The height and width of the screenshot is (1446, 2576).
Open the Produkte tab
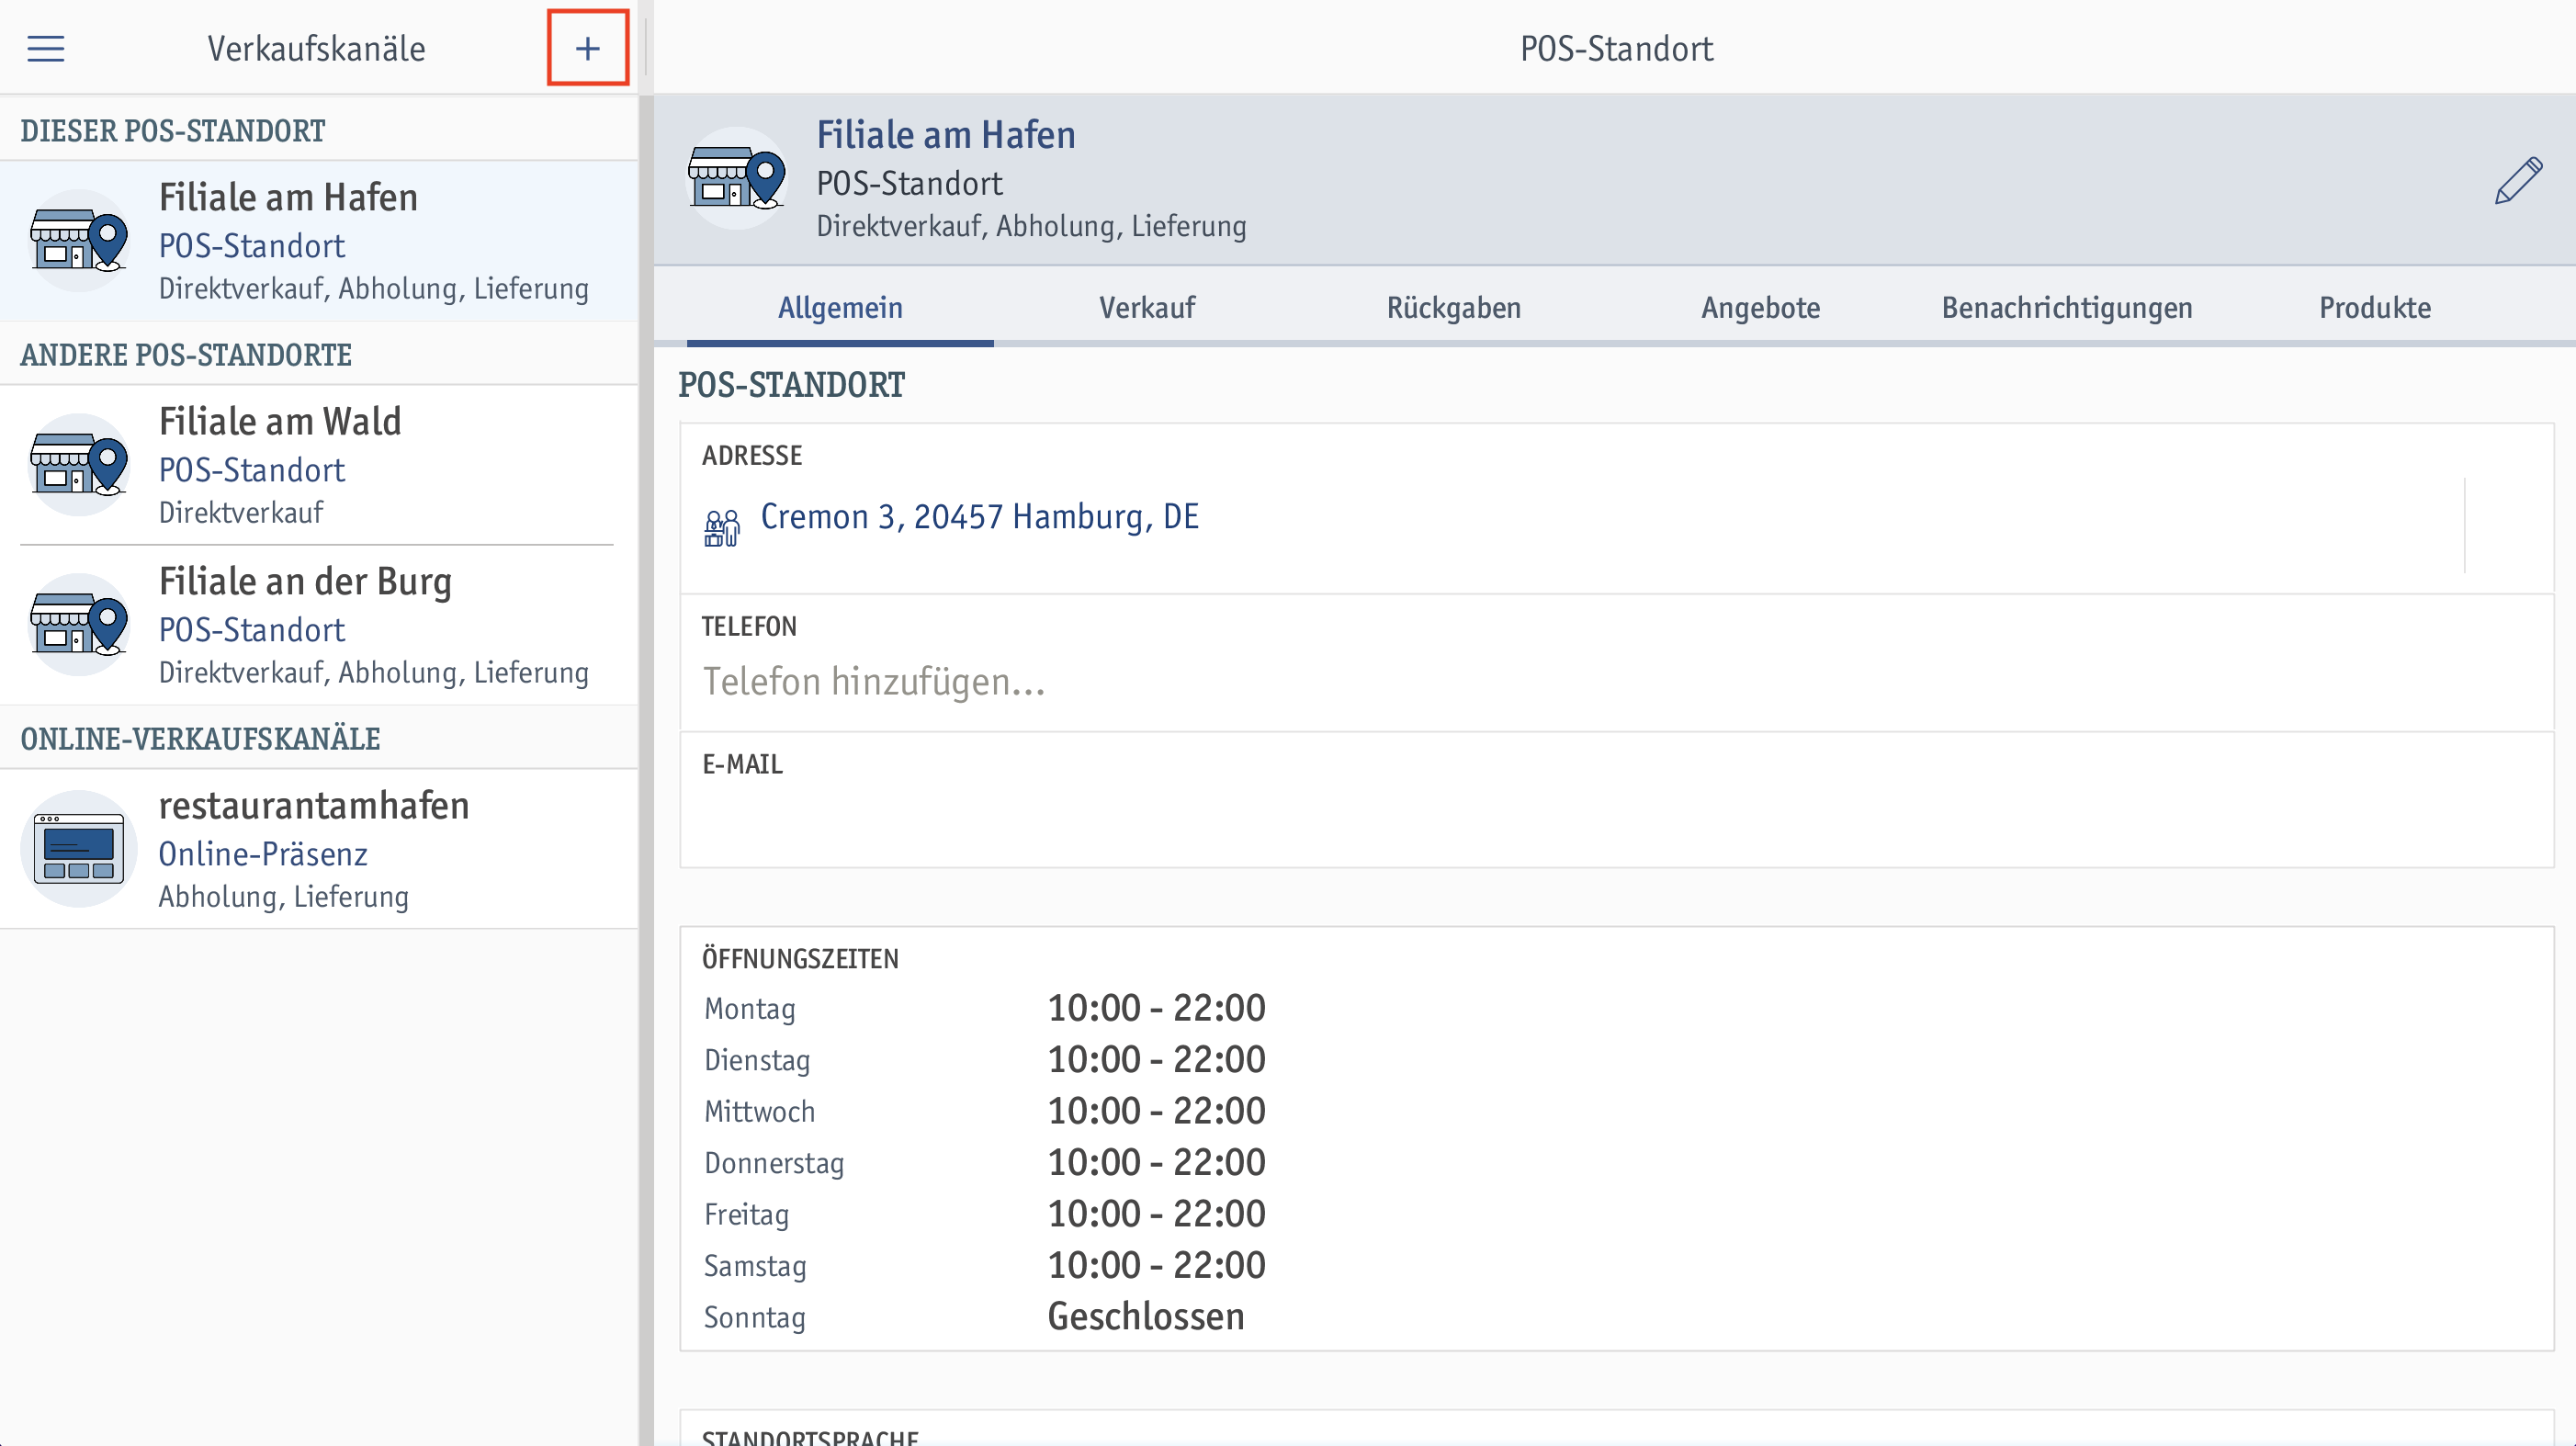pos(2375,307)
